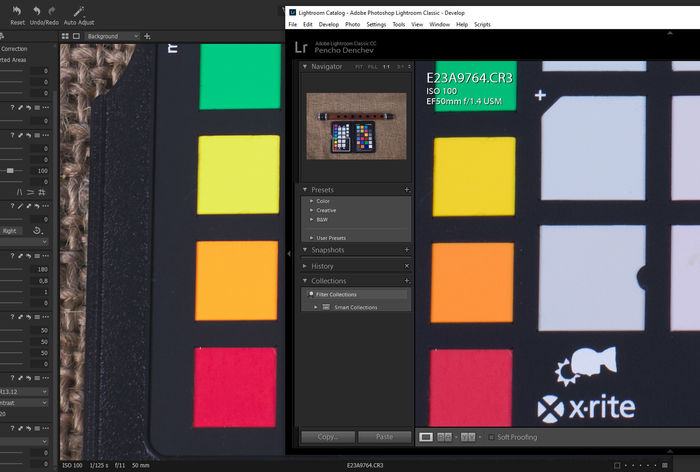Click the Auto Adjust magic wand icon
This screenshot has width=700, height=472.
79,9
